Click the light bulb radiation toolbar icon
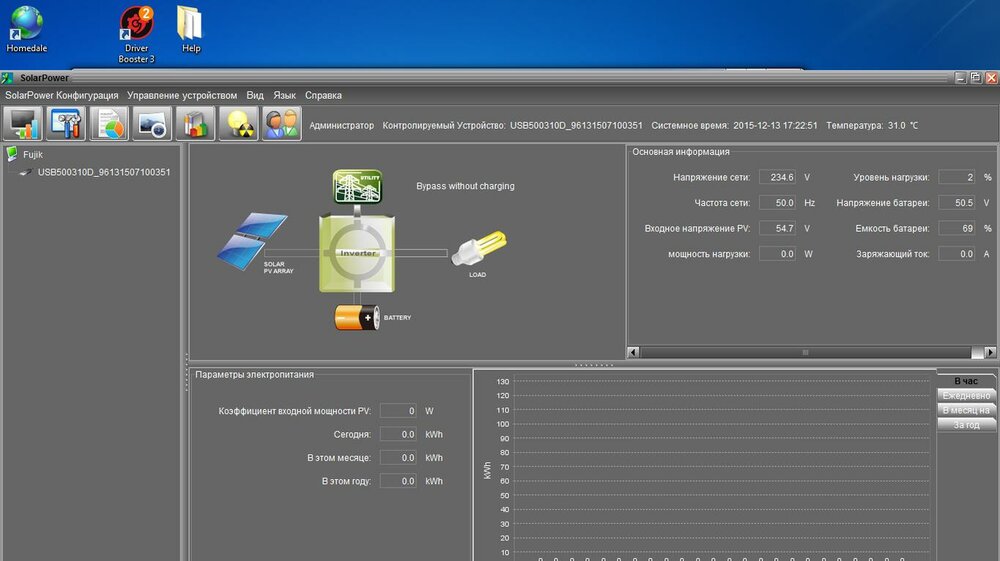The image size is (1000, 561). (x=238, y=124)
